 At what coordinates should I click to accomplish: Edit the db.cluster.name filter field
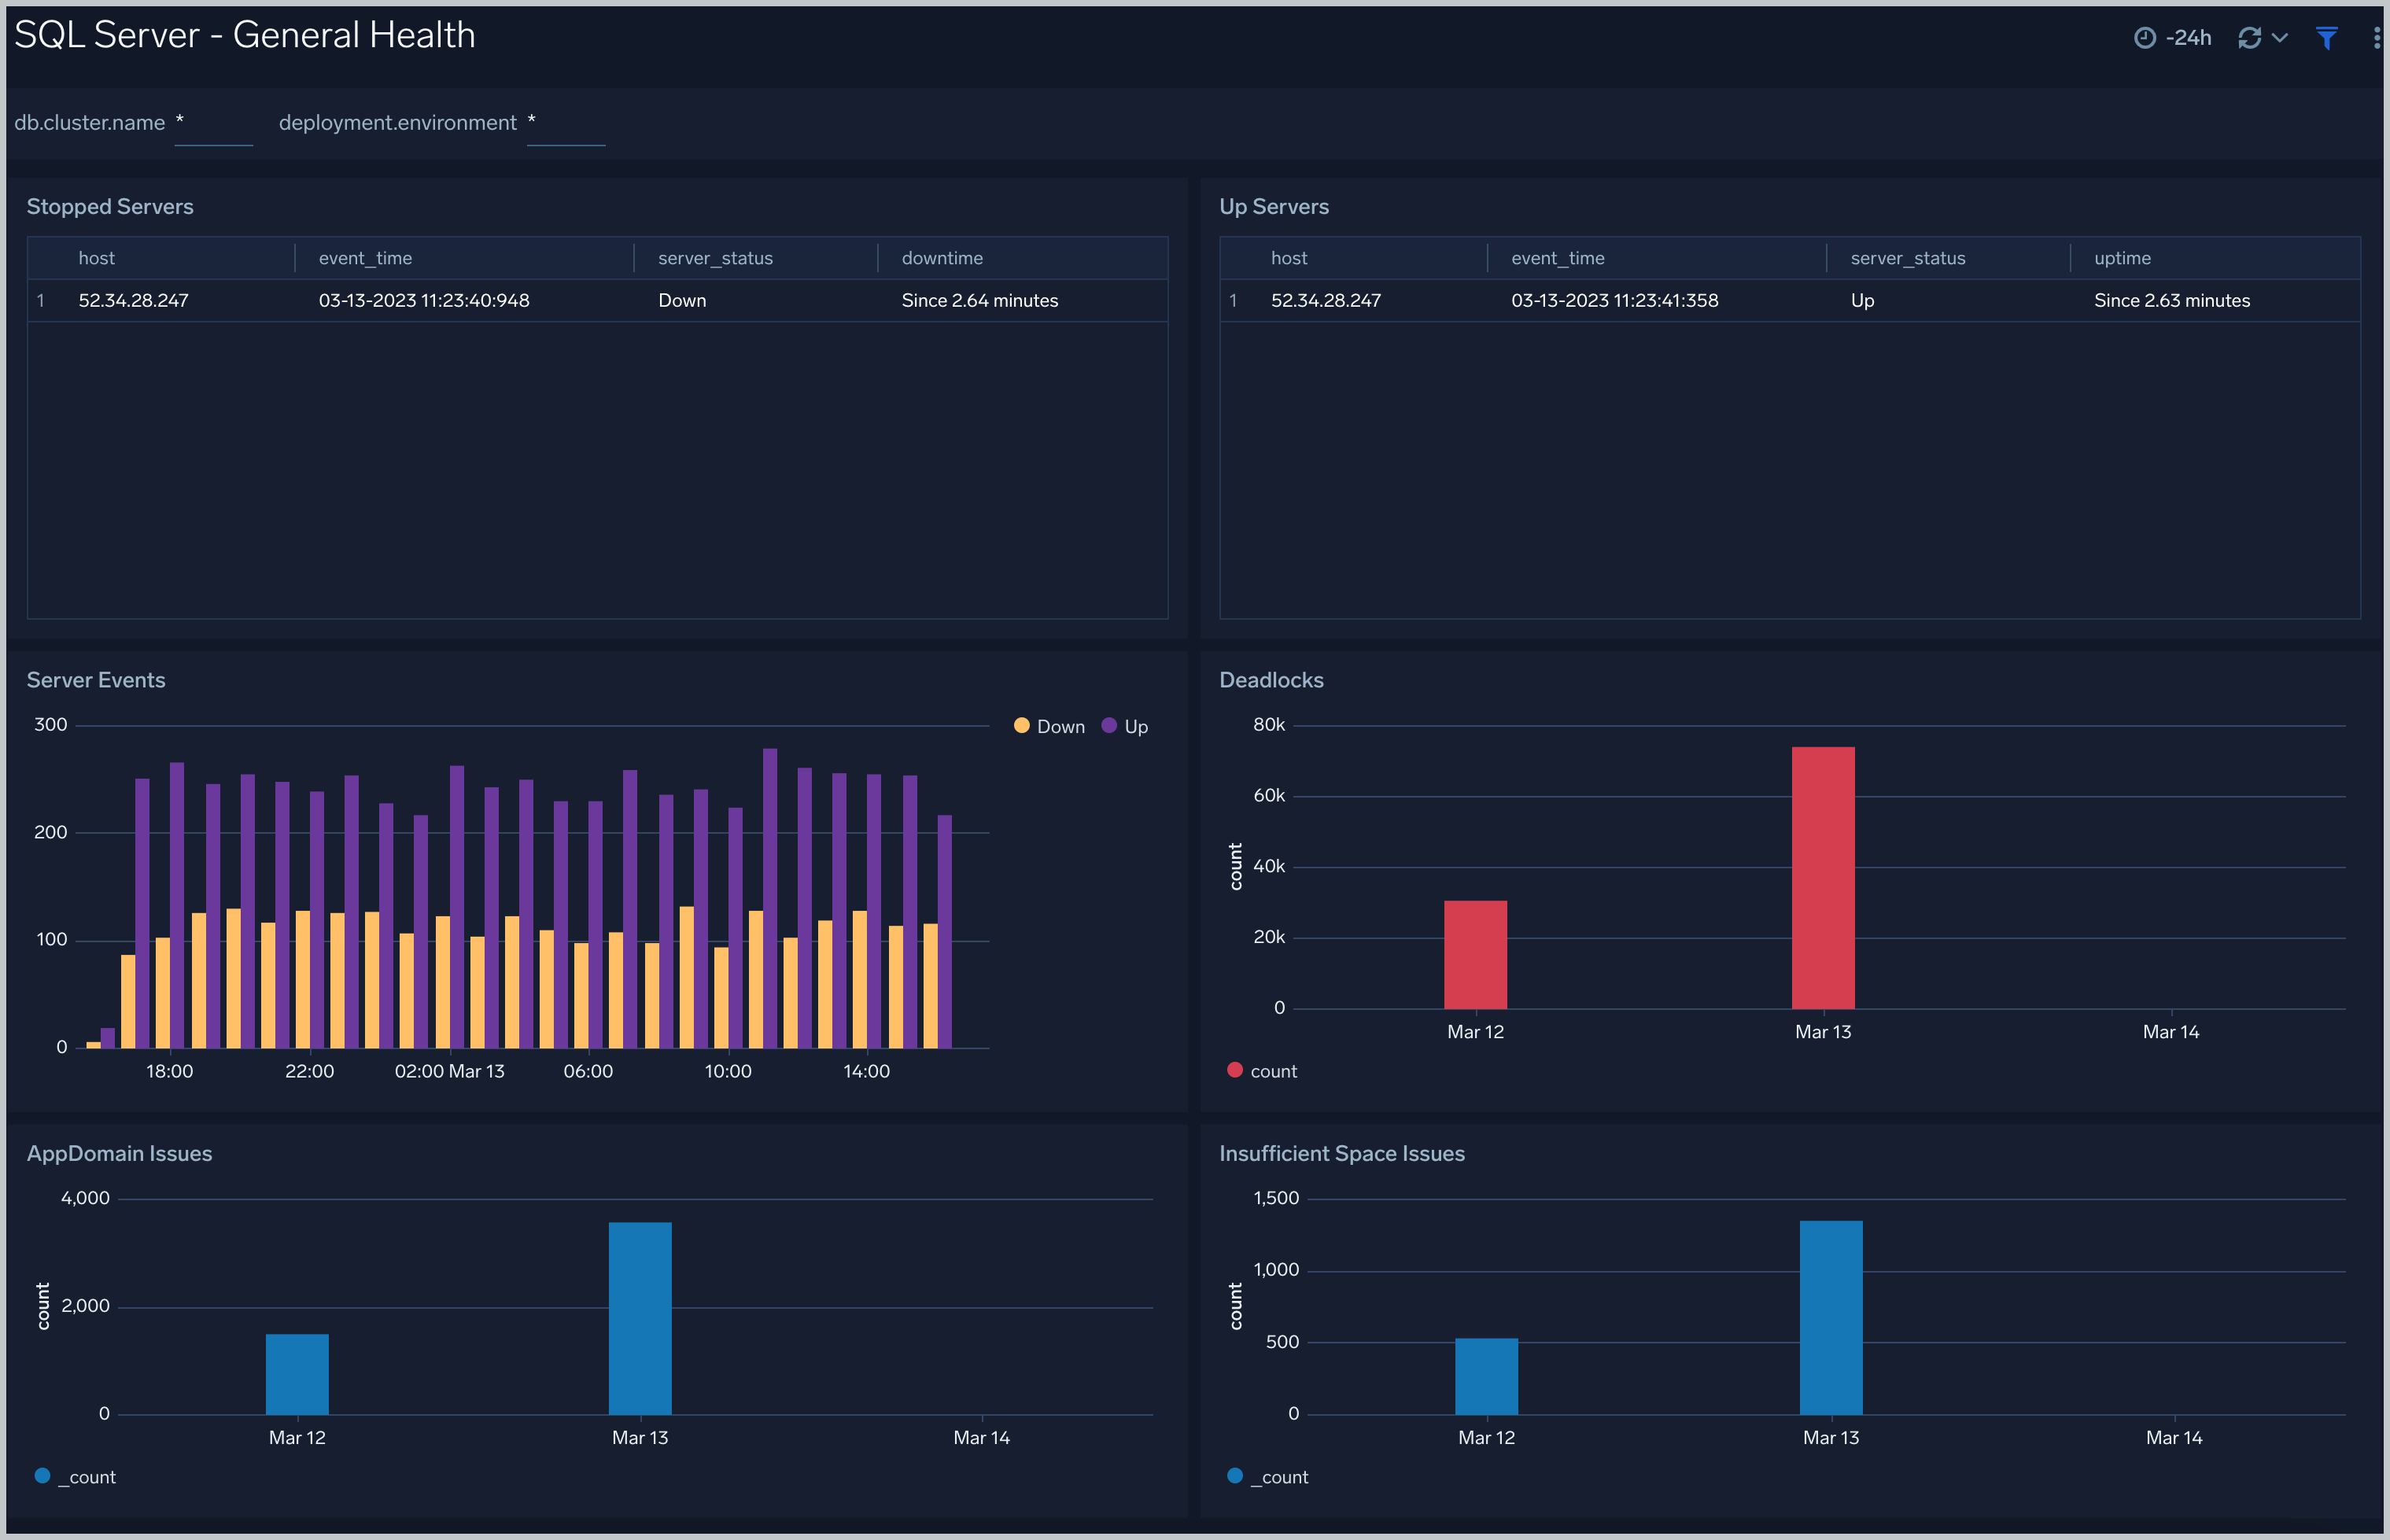click(x=213, y=123)
